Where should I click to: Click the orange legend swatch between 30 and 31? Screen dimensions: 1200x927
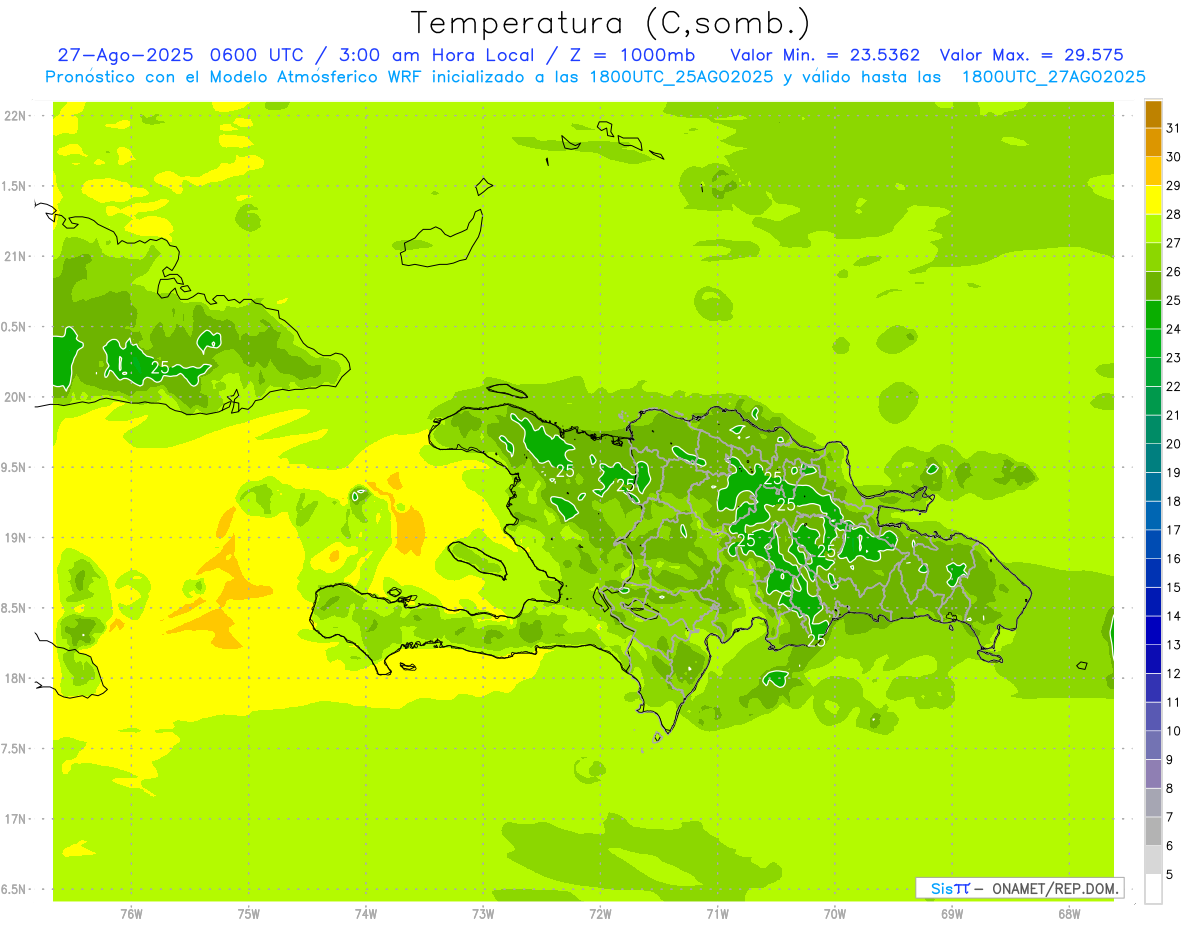[1153, 142]
